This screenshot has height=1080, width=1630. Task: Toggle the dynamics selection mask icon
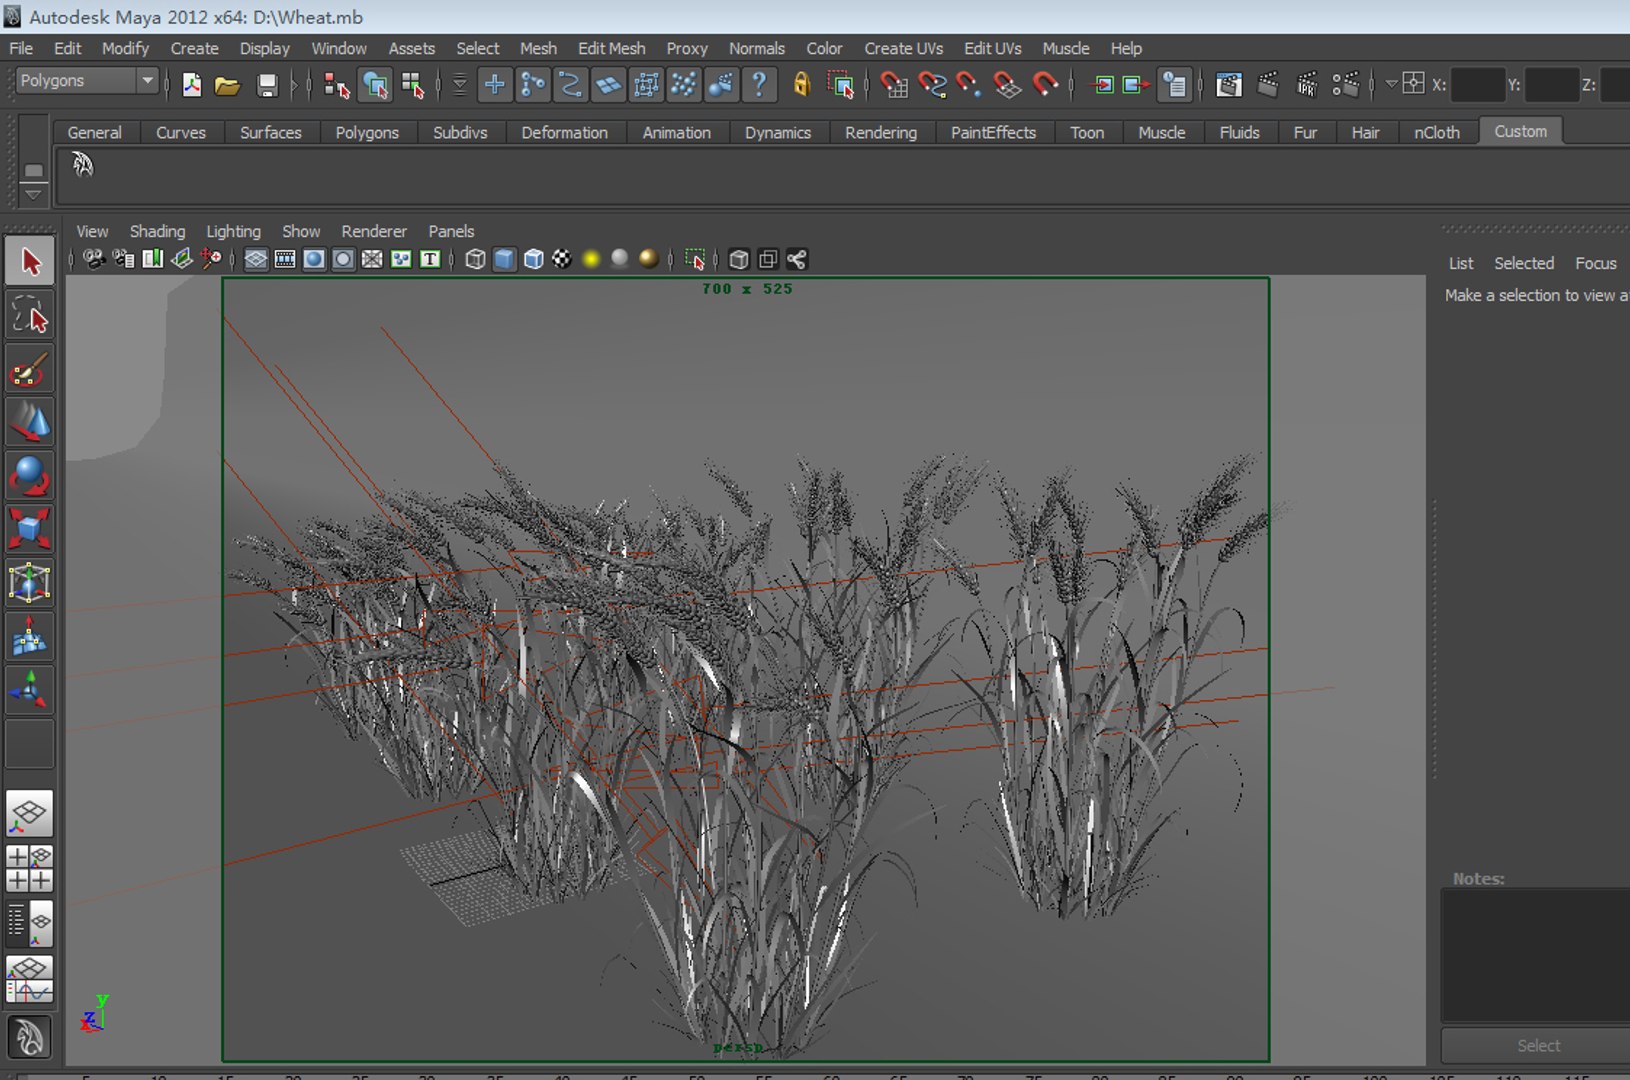coord(684,85)
